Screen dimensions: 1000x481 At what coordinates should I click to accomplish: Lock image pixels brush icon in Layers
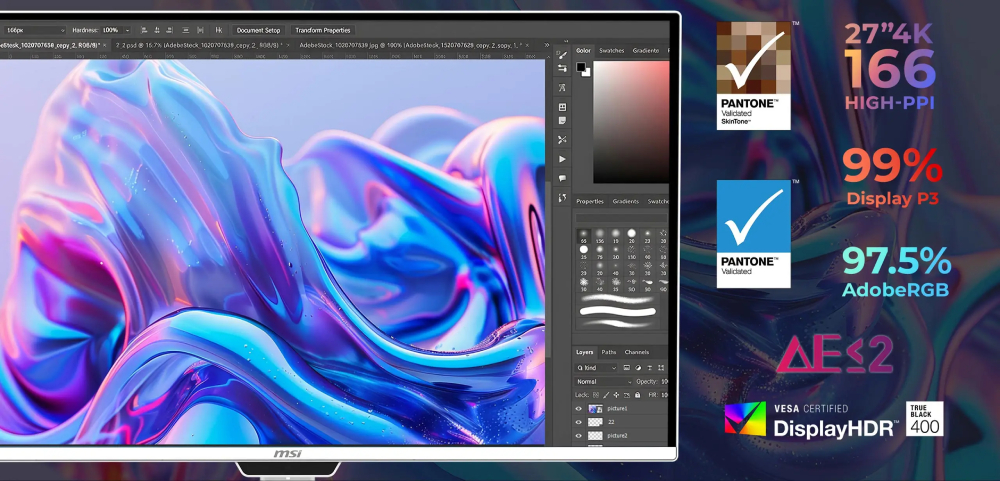click(x=606, y=396)
